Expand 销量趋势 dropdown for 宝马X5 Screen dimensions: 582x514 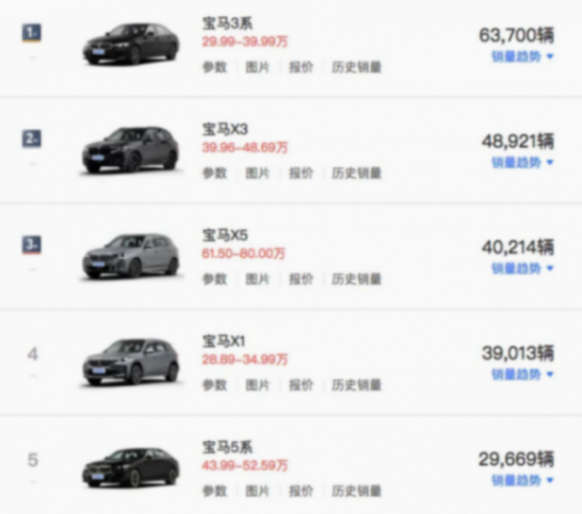tap(523, 268)
